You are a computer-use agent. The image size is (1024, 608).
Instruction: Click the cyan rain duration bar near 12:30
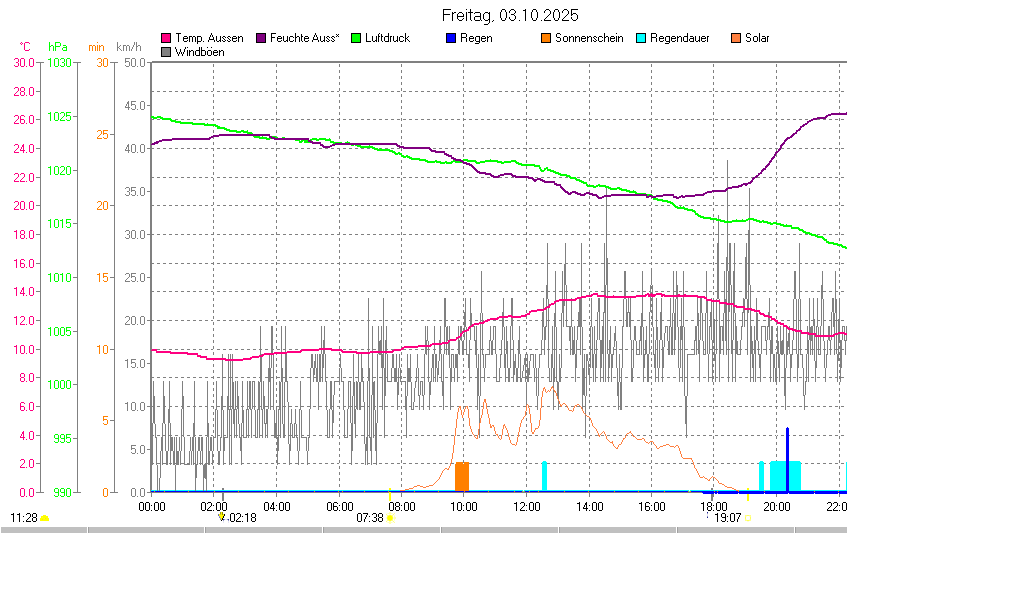coord(544,476)
